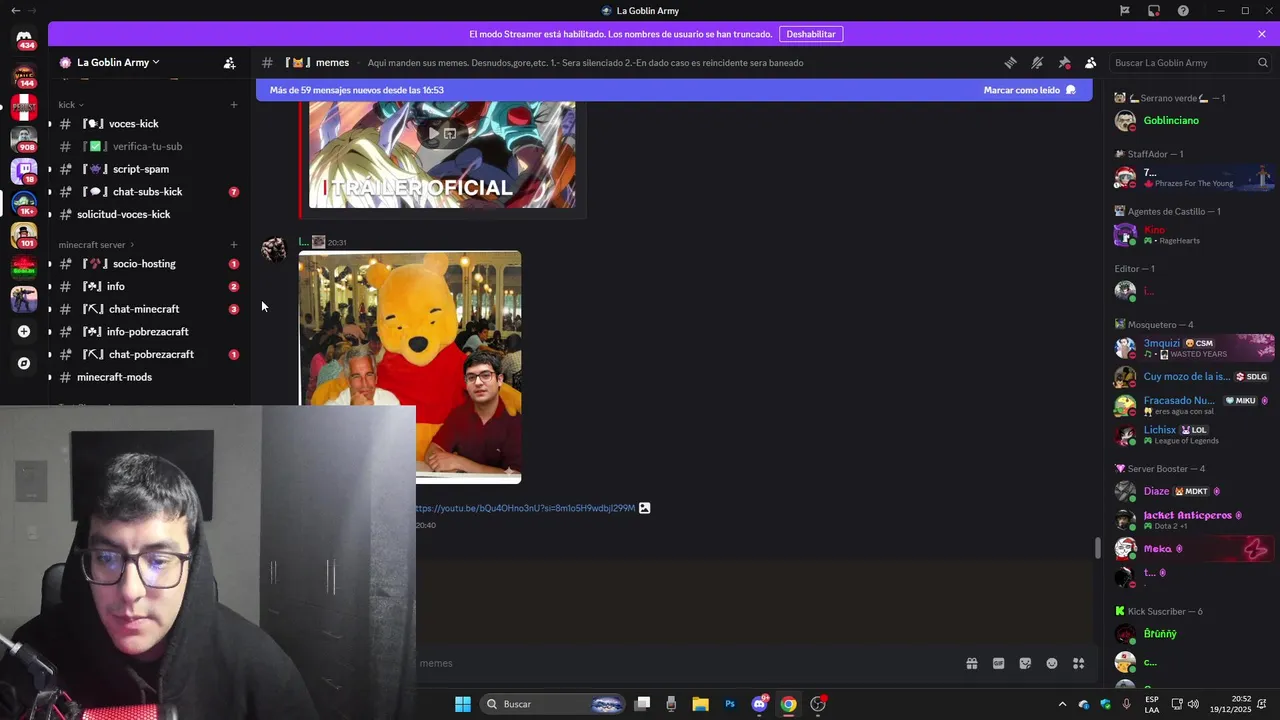Open the verifica-tu-sub channel

pyautogui.click(x=147, y=146)
